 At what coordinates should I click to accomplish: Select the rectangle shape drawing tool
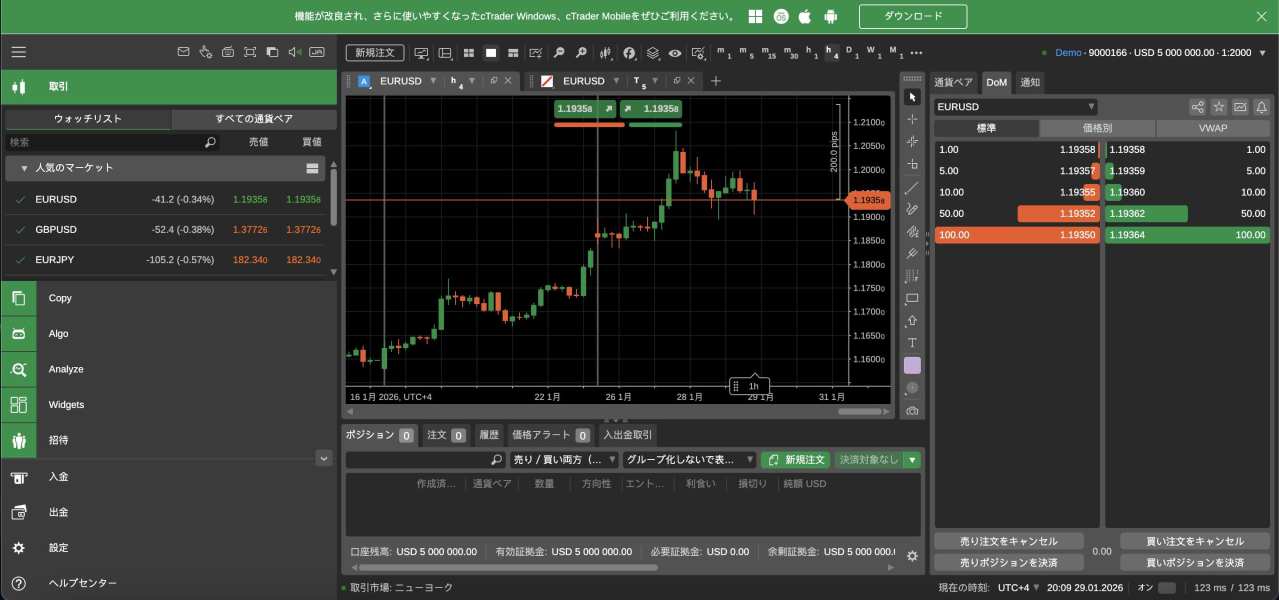click(x=912, y=298)
